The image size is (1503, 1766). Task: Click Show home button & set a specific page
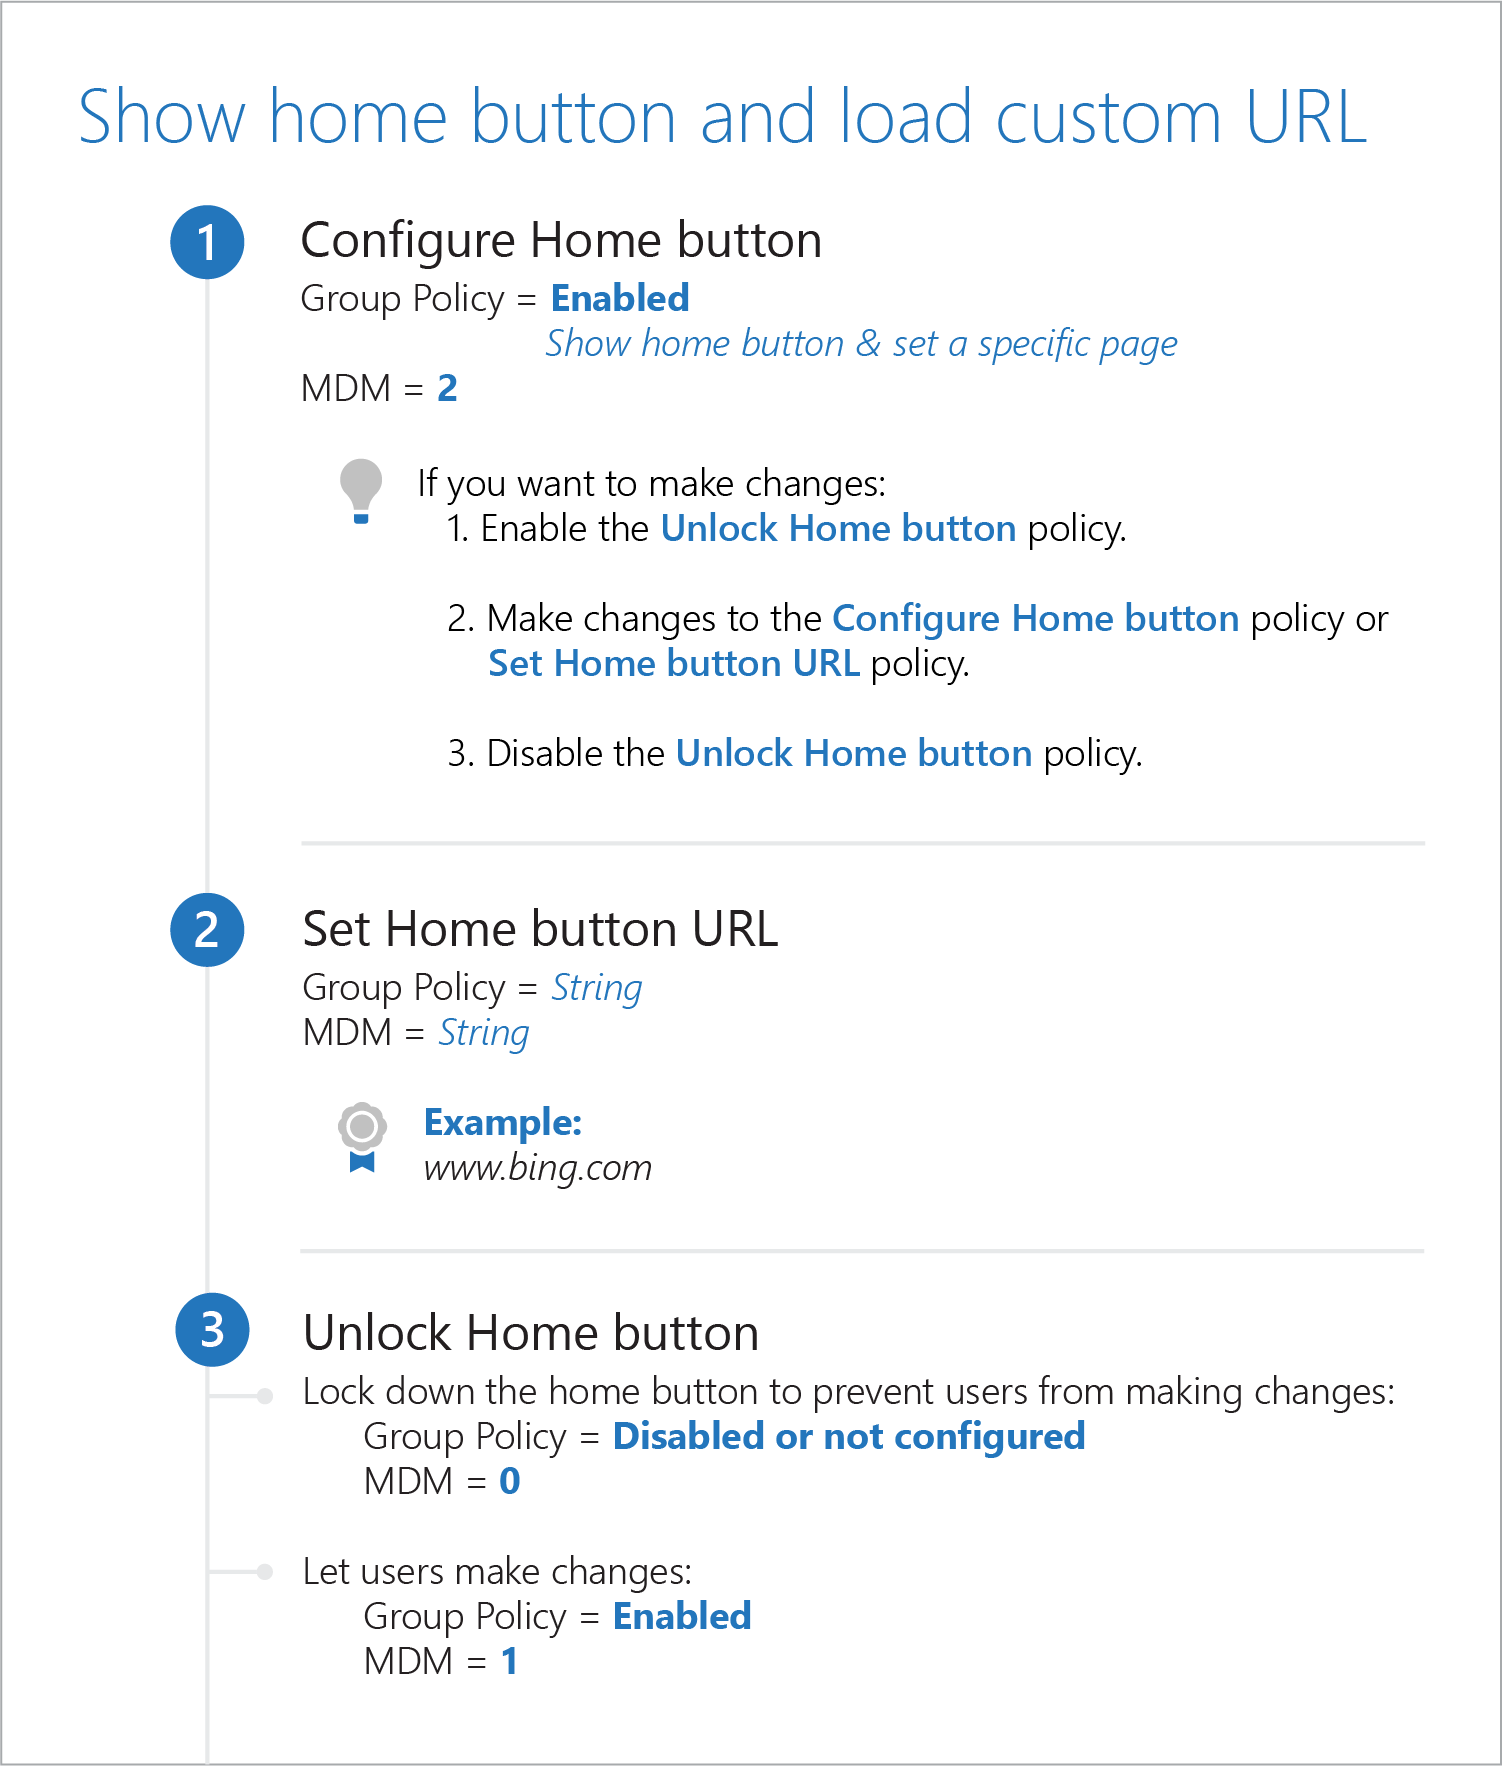coord(861,343)
